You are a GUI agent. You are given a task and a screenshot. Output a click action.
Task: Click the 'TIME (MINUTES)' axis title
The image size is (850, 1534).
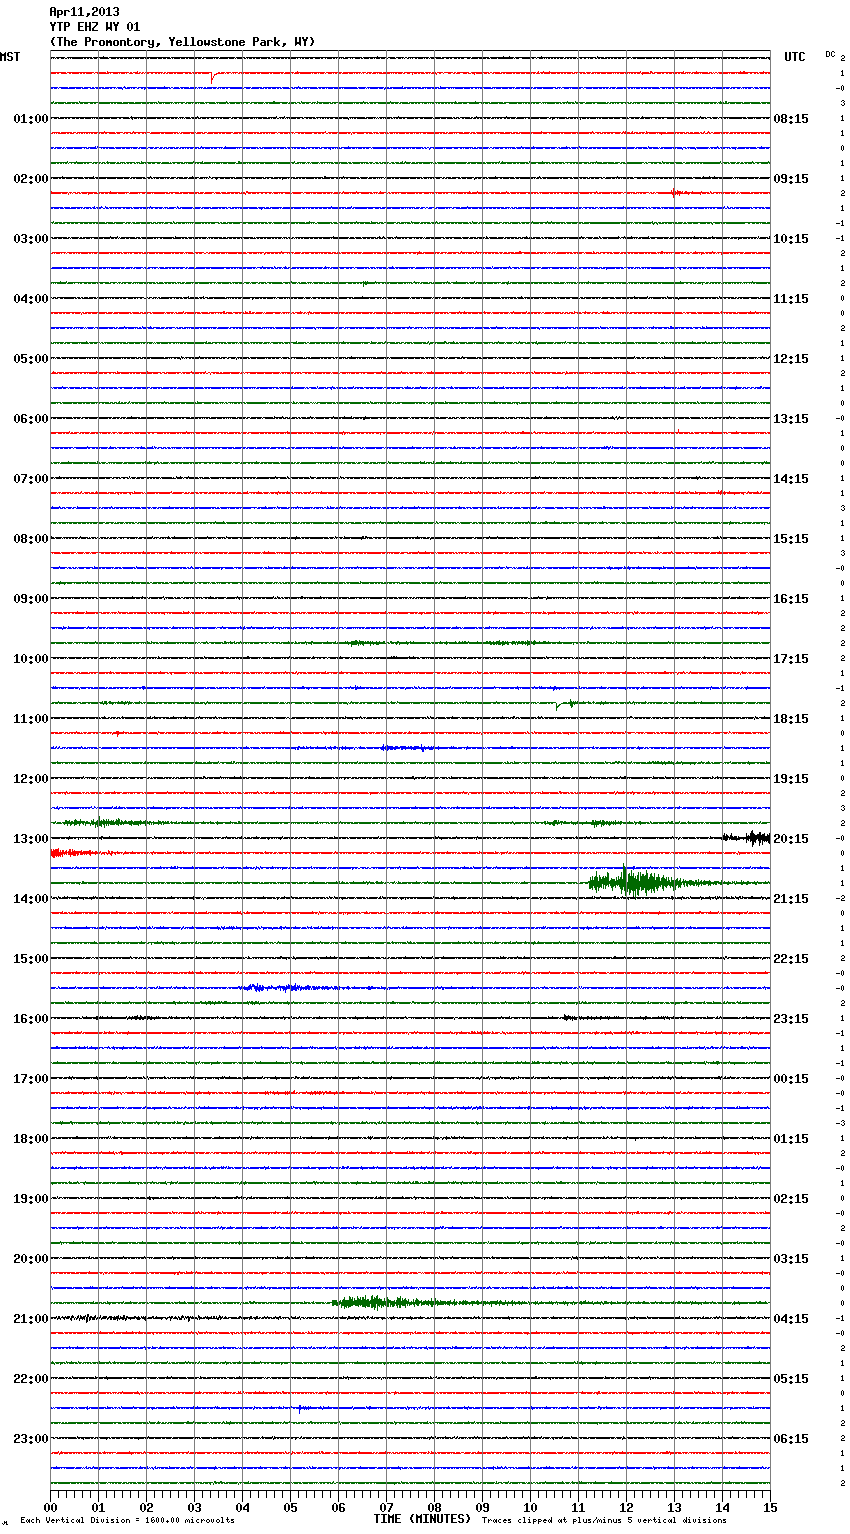coord(422,1519)
